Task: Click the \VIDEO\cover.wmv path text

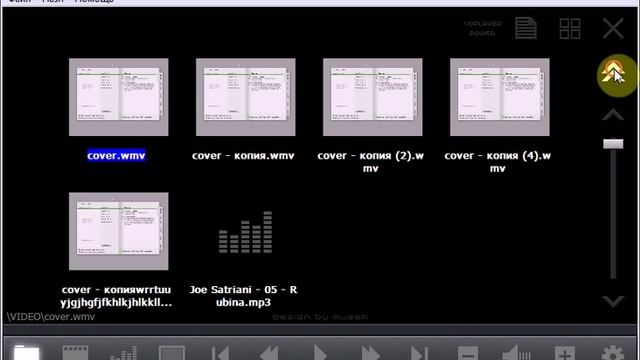Action: [x=51, y=317]
